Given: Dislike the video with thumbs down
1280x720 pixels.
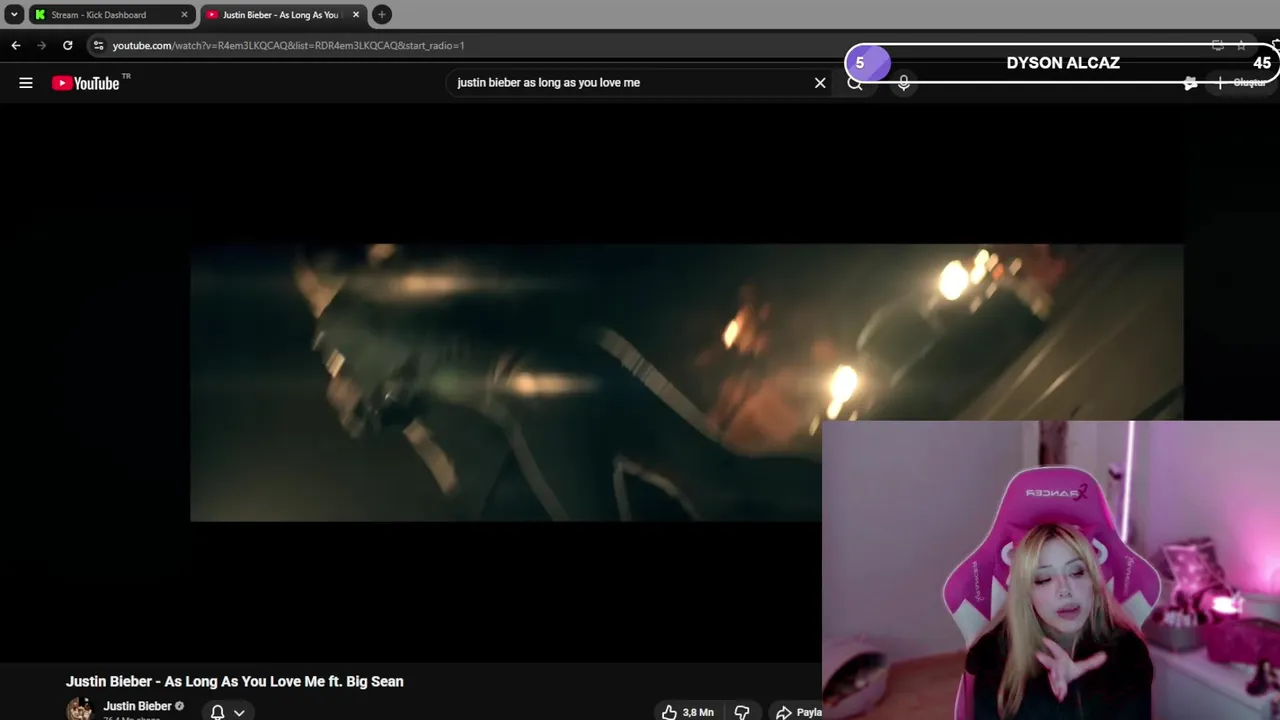Looking at the screenshot, I should [742, 712].
